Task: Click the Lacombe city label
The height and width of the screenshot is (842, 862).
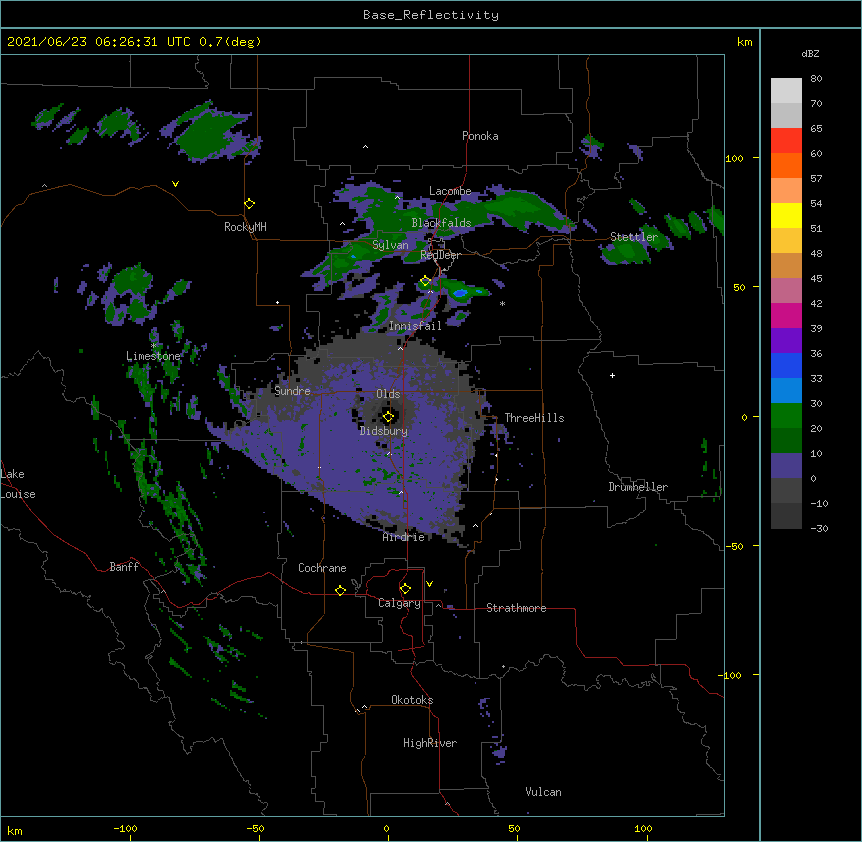Action: tap(450, 191)
